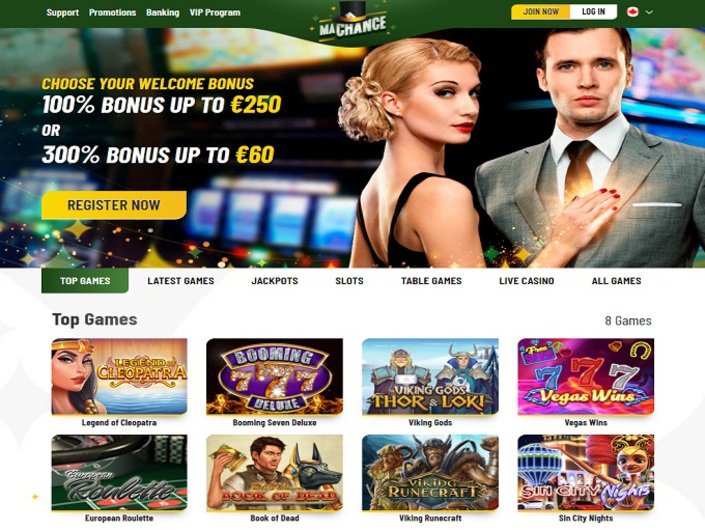Open the Live Casino tab
The width and height of the screenshot is (705, 530).
tap(527, 281)
